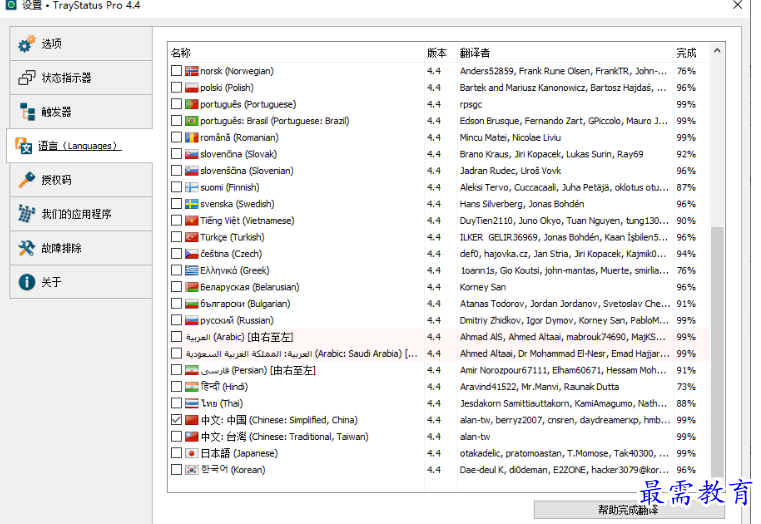Open the 触发器 tab

click(81, 112)
